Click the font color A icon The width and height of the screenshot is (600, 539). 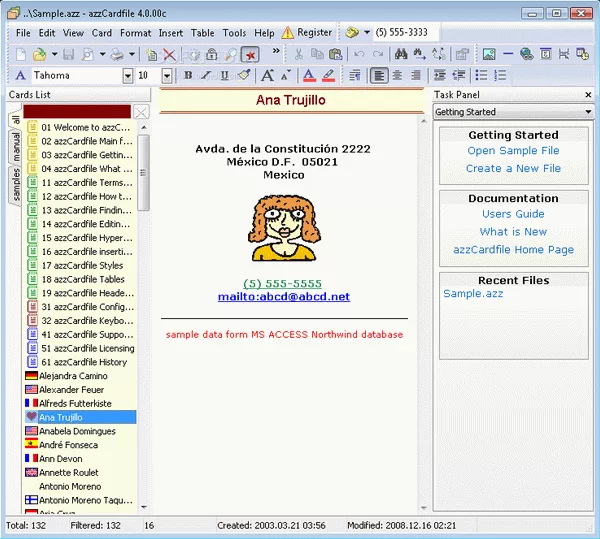(x=309, y=75)
